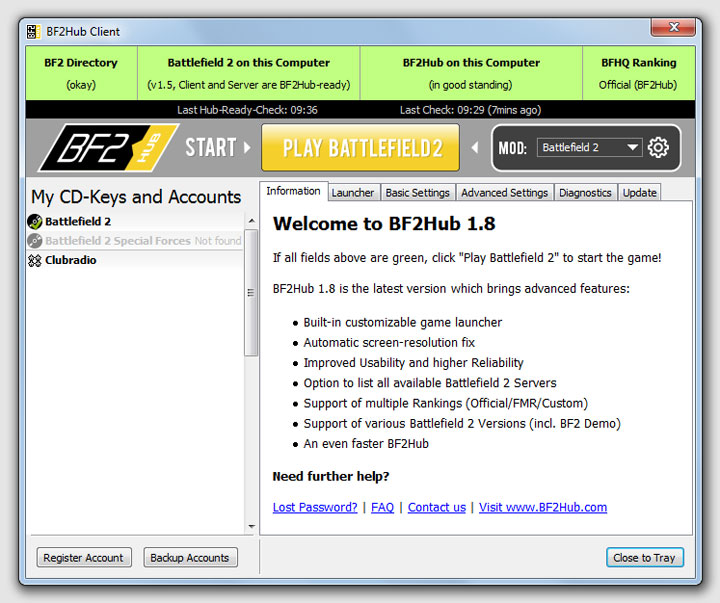Screen dimensions: 720x603
Task: Click the Last Check: 09:29 text
Action: click(x=470, y=110)
